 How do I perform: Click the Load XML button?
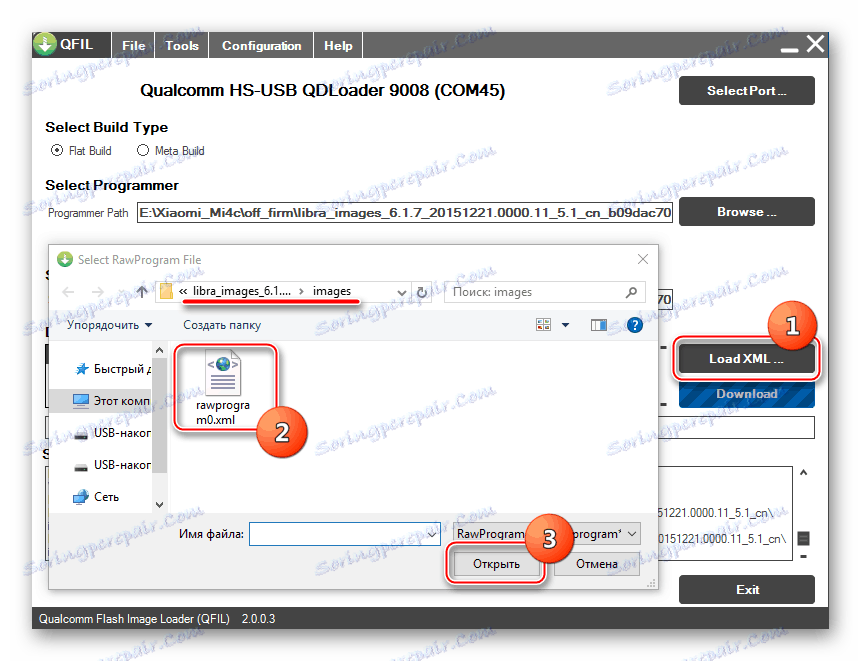746,357
